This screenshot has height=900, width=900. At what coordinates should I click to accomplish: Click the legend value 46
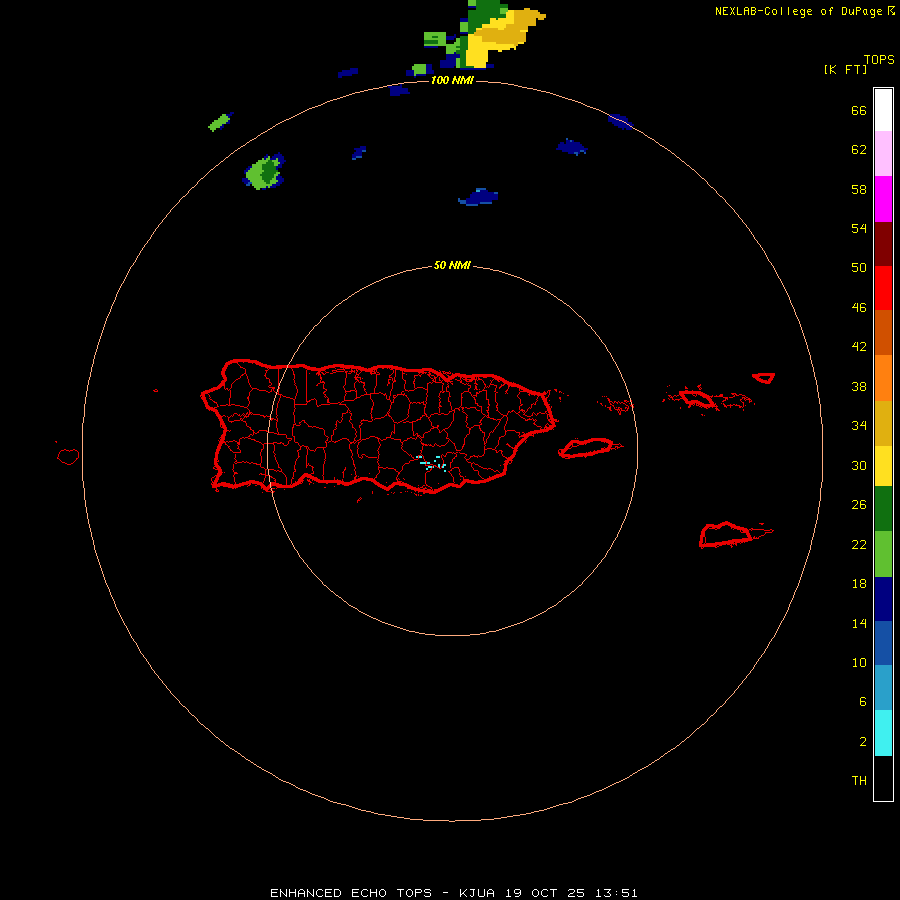coord(859,308)
